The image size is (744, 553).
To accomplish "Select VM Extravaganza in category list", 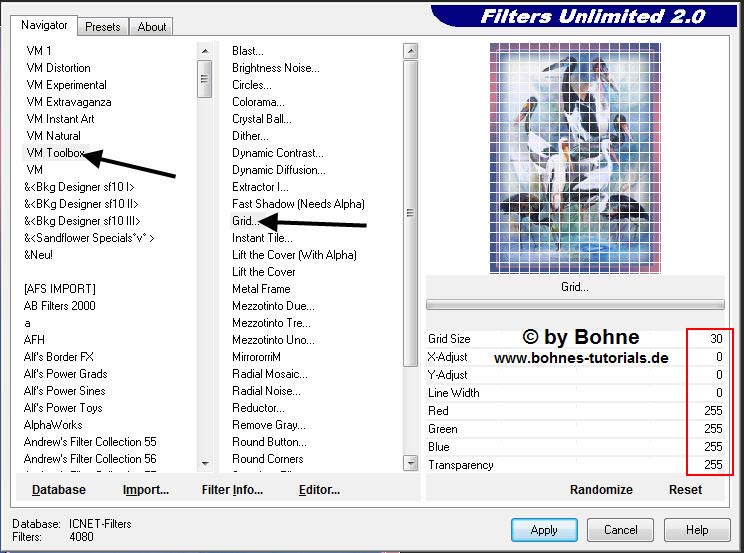I will [69, 102].
